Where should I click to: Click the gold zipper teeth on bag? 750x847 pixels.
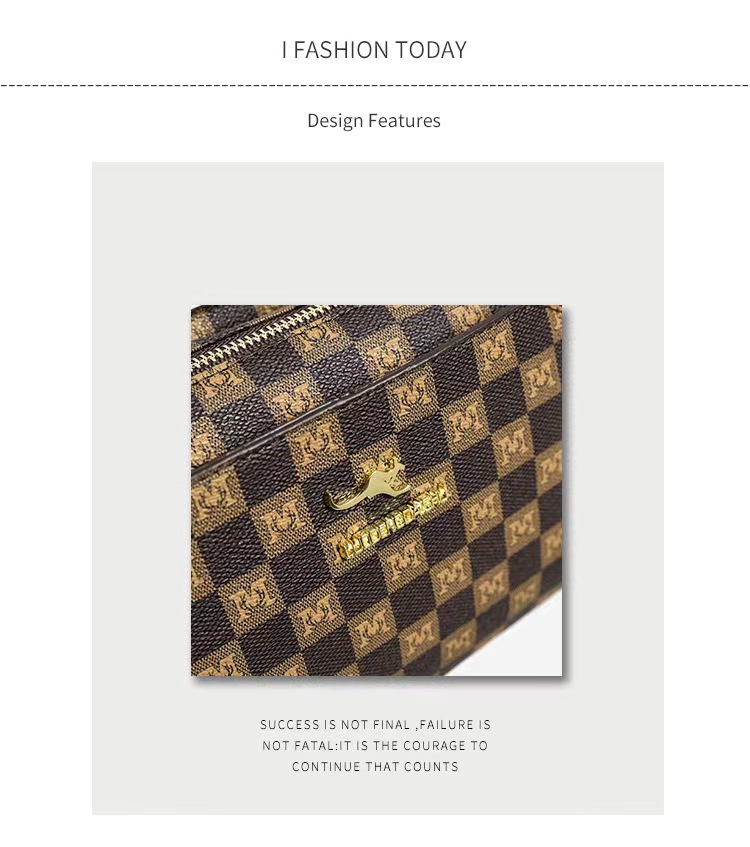tap(256, 335)
